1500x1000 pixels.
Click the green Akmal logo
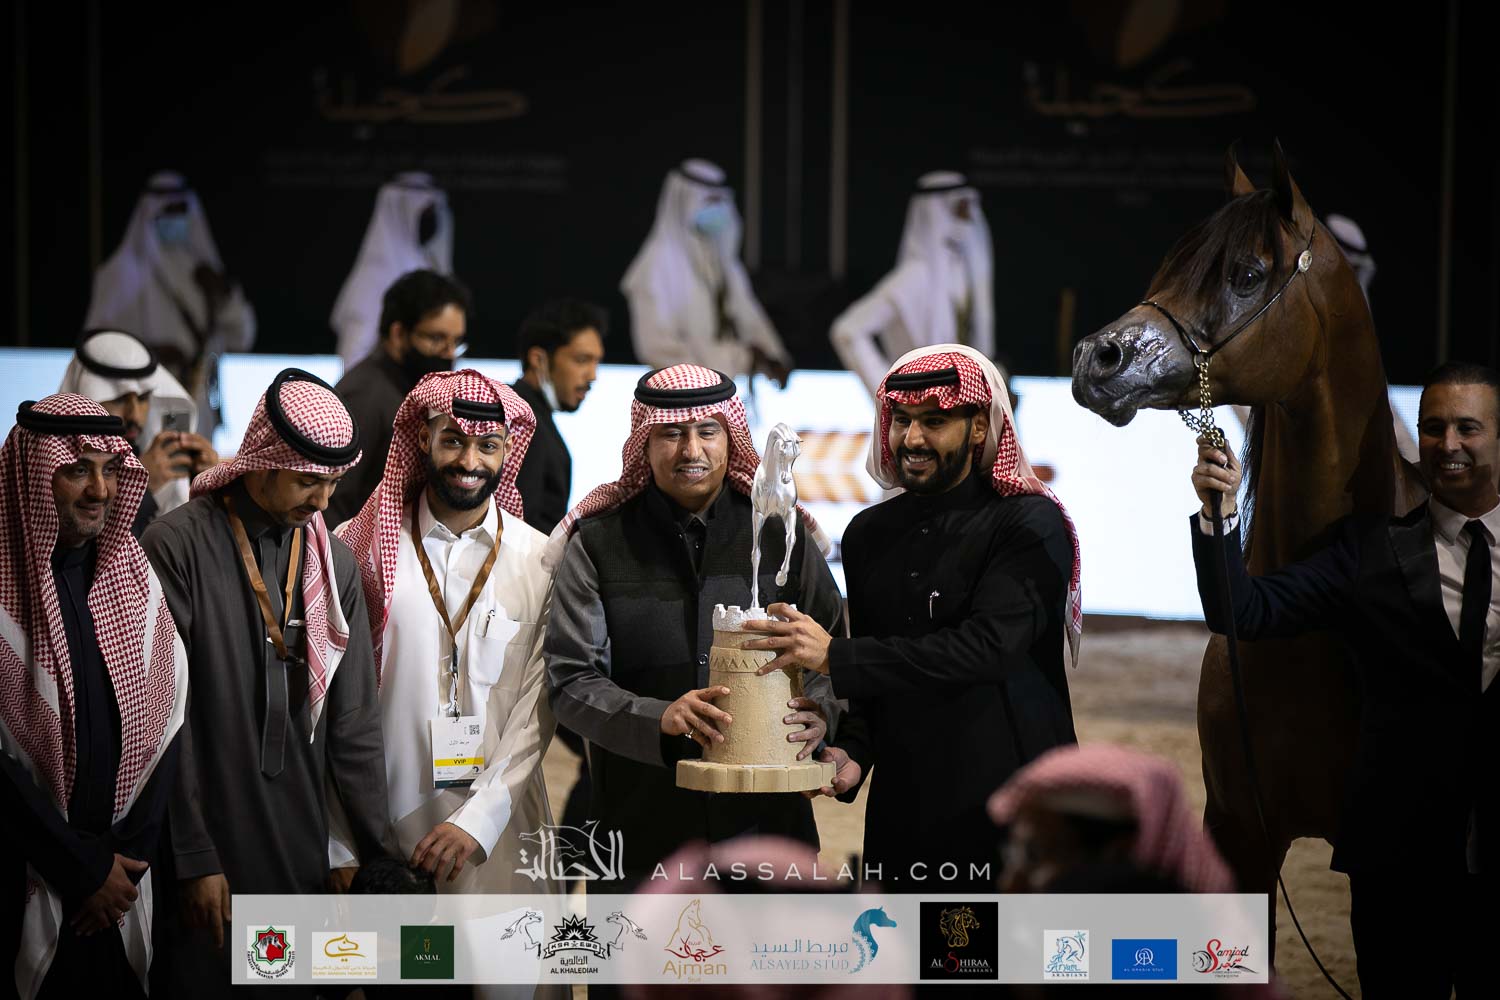427,951
